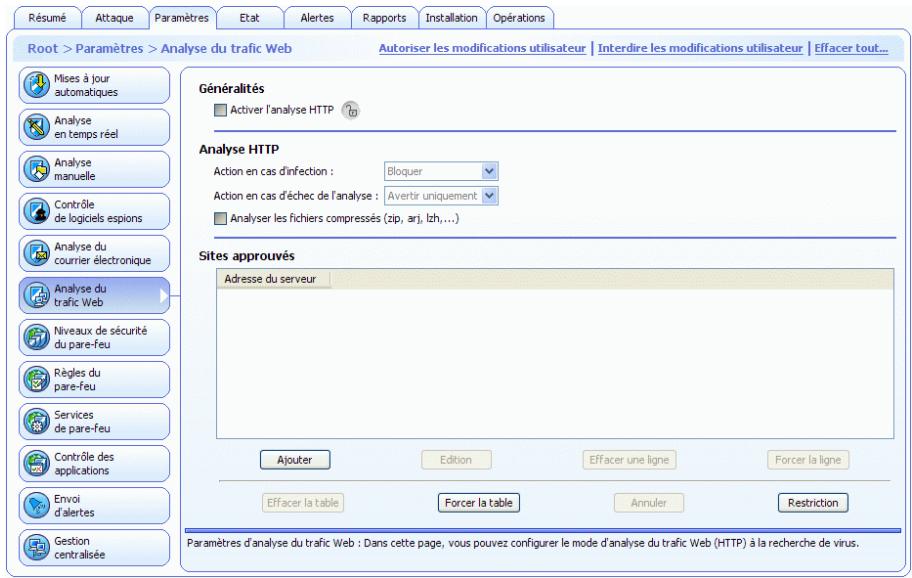Click the Restriction button
The width and height of the screenshot is (912, 578).
[x=813, y=503]
